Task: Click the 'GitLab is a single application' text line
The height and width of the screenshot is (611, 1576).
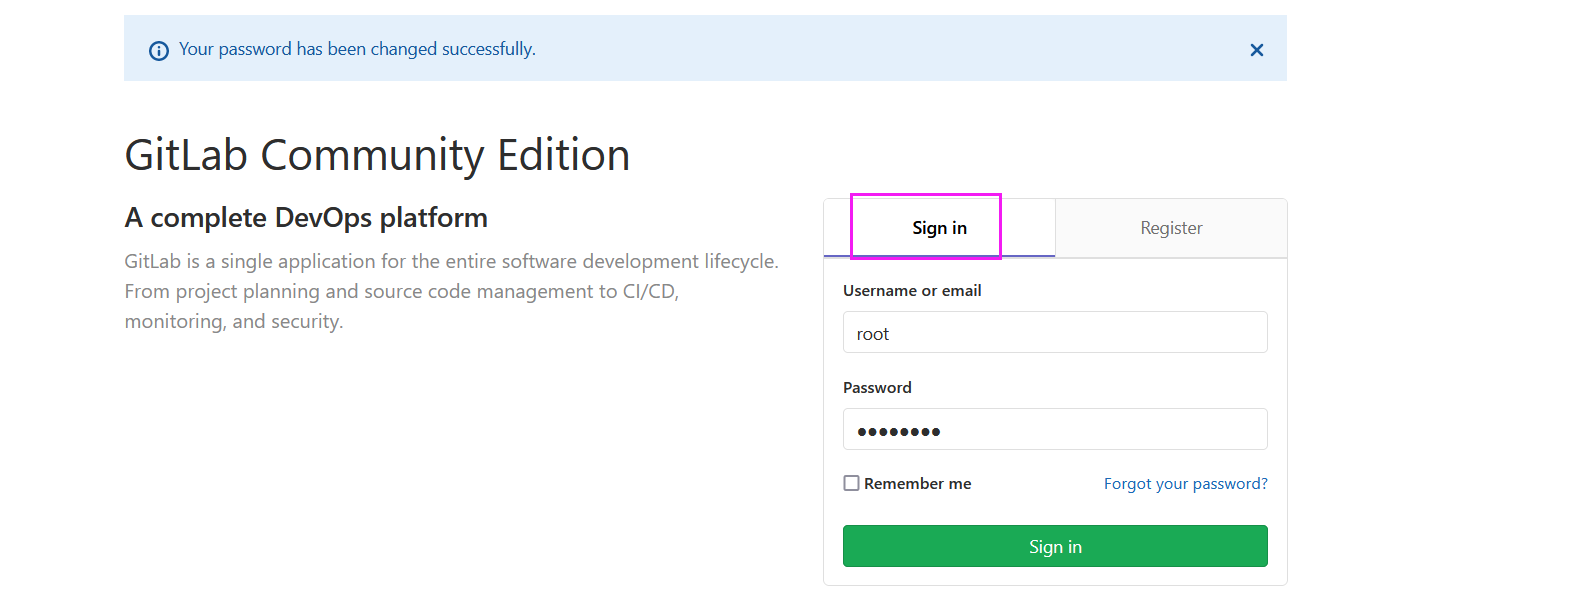Action: pos(451,262)
